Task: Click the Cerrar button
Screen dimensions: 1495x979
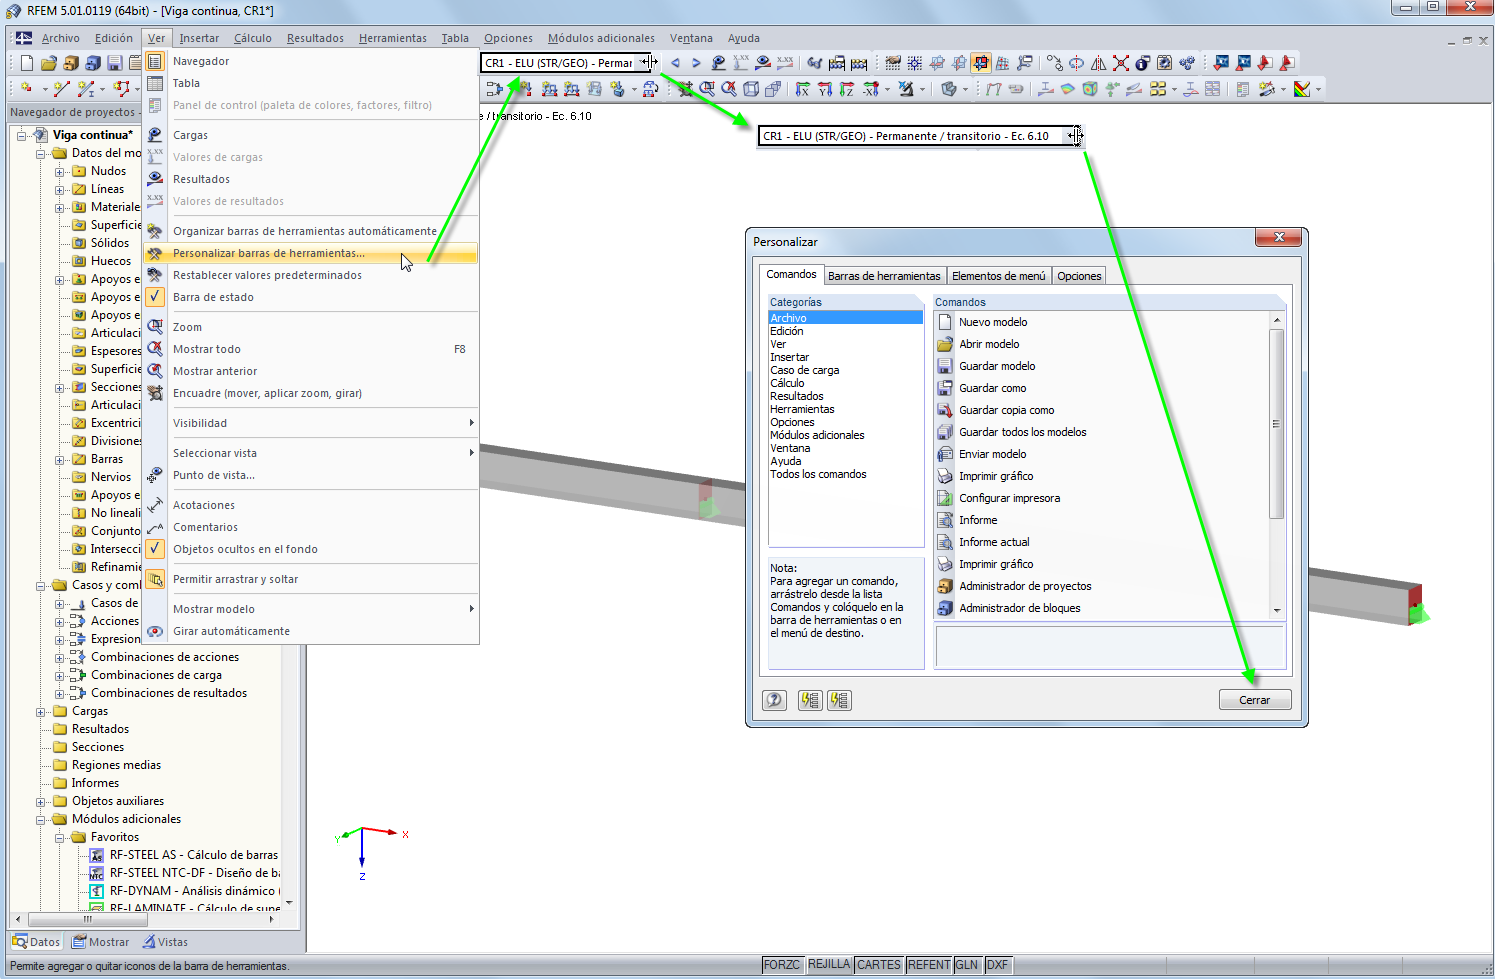Action: point(1255,700)
